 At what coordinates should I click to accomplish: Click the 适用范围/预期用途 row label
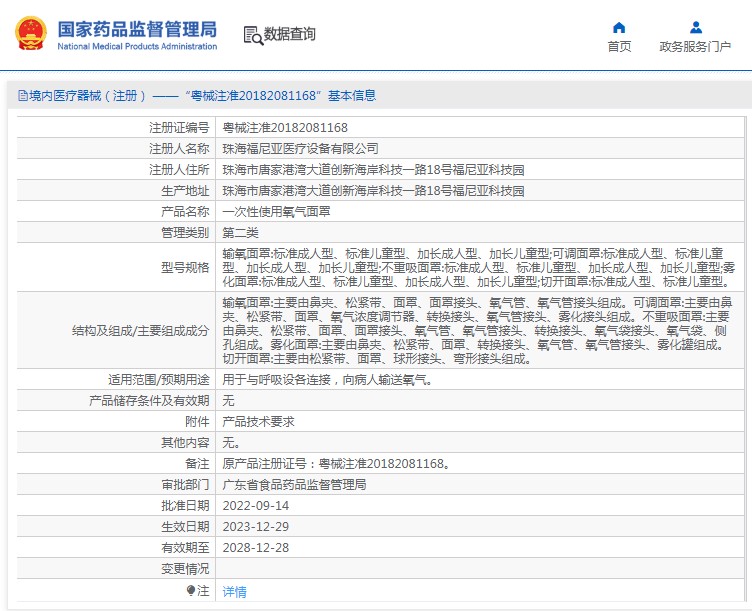point(159,380)
